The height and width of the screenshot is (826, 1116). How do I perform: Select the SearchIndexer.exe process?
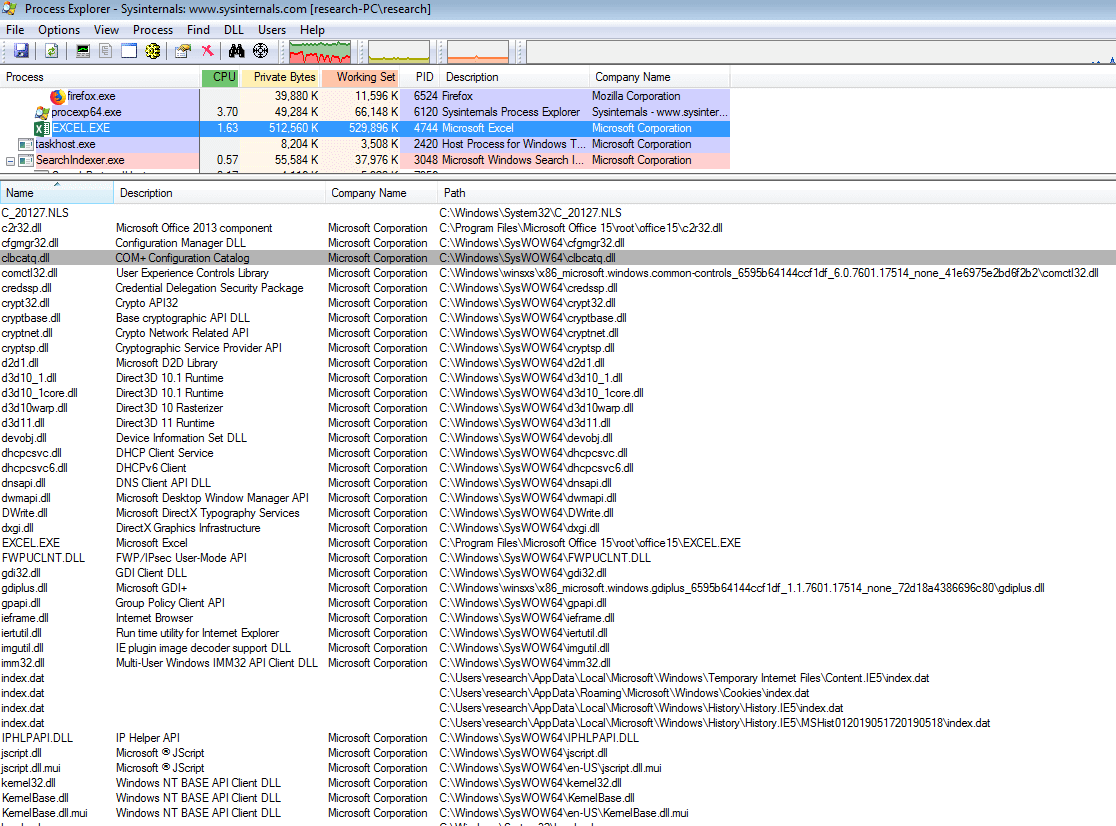coord(365,160)
